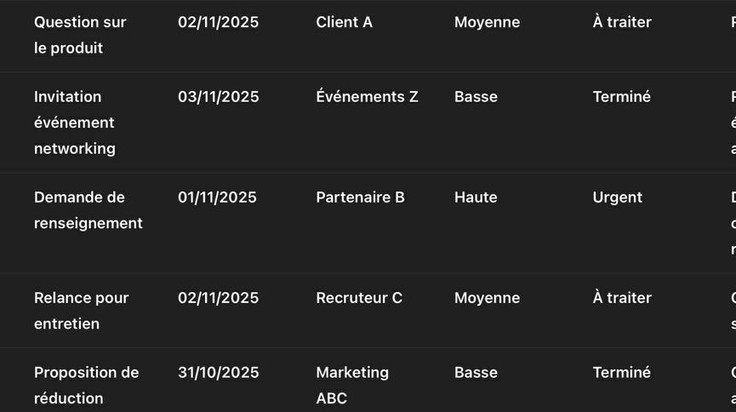Select the 'Marketing ABC' cell

[x=353, y=385]
